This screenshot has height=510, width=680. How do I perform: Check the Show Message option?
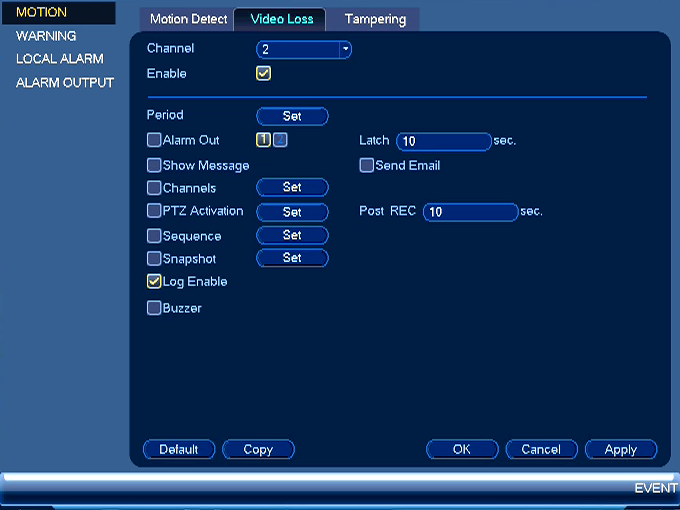(x=154, y=165)
